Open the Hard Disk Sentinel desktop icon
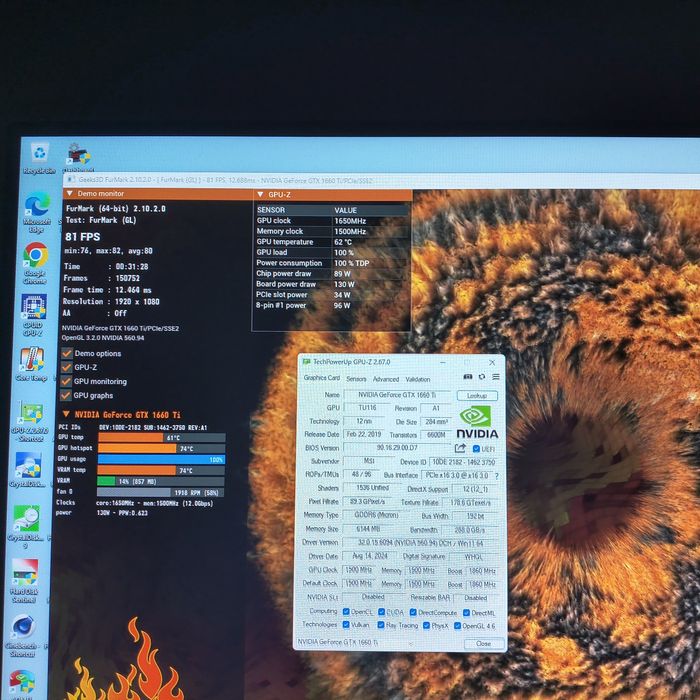700x700 pixels. [24, 580]
